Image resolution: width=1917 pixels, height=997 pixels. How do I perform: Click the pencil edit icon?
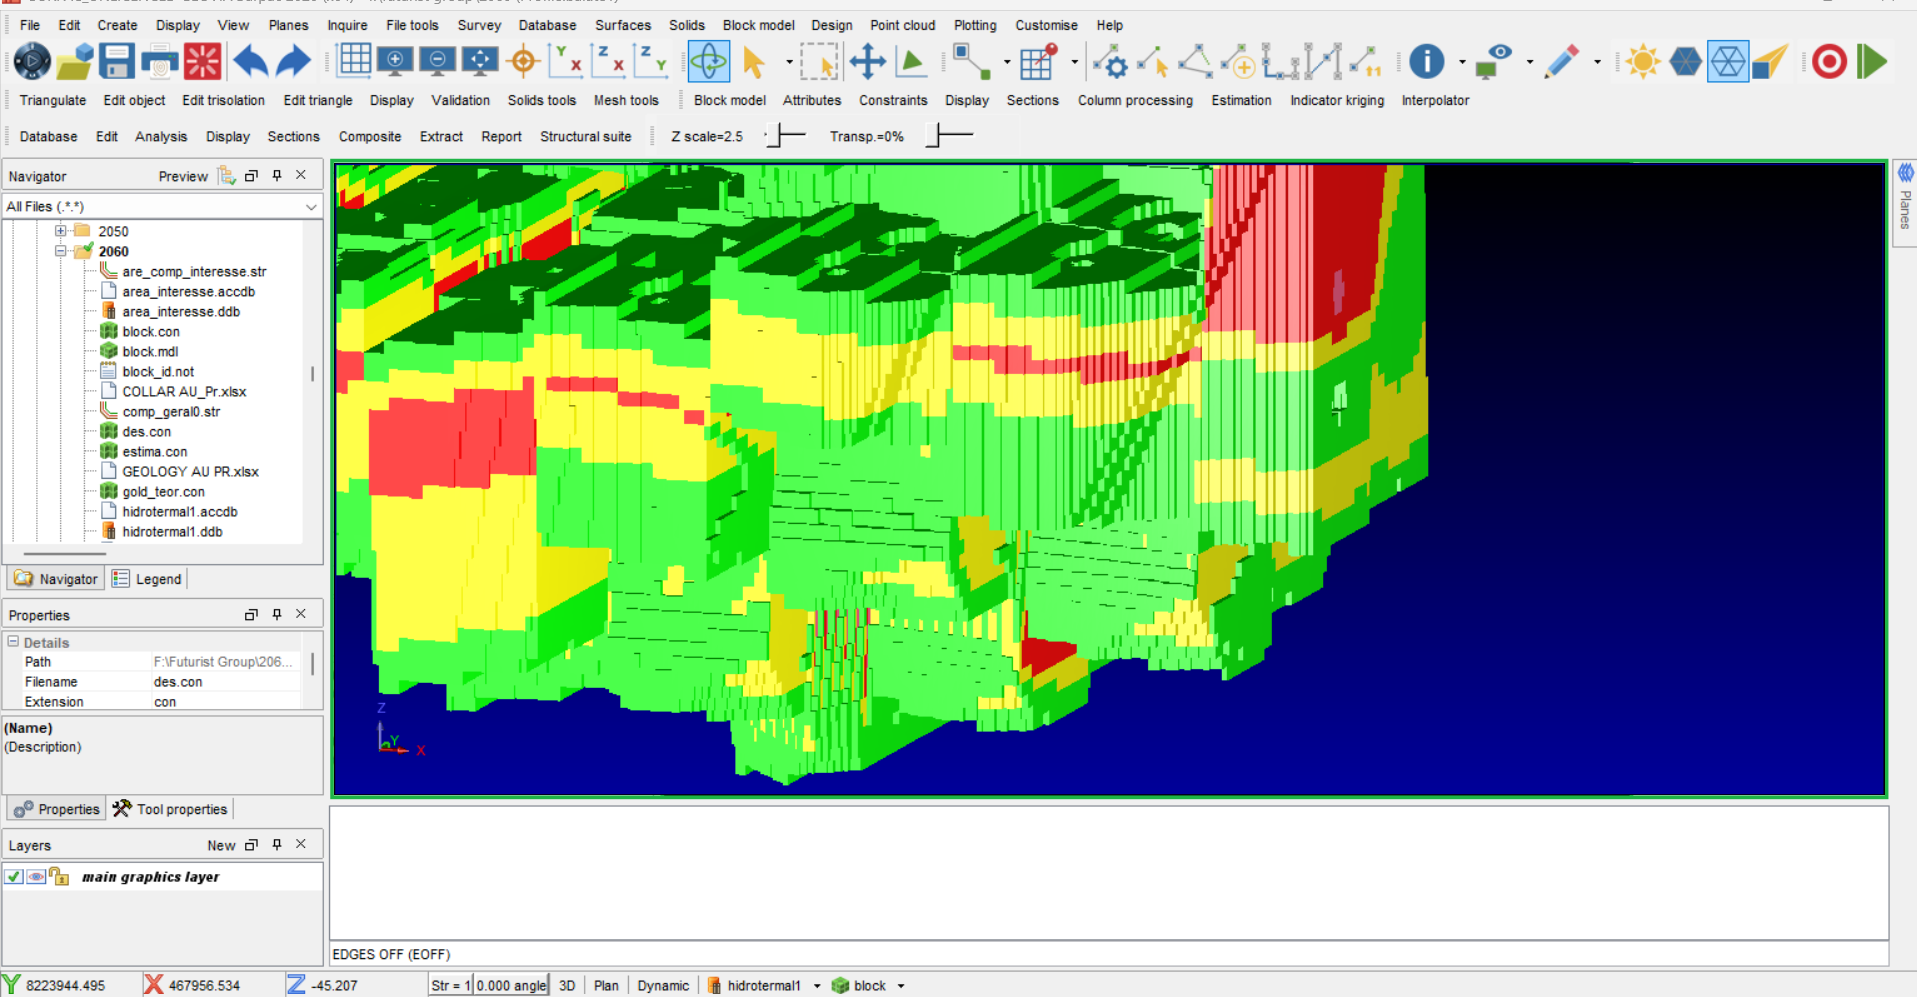[1561, 62]
